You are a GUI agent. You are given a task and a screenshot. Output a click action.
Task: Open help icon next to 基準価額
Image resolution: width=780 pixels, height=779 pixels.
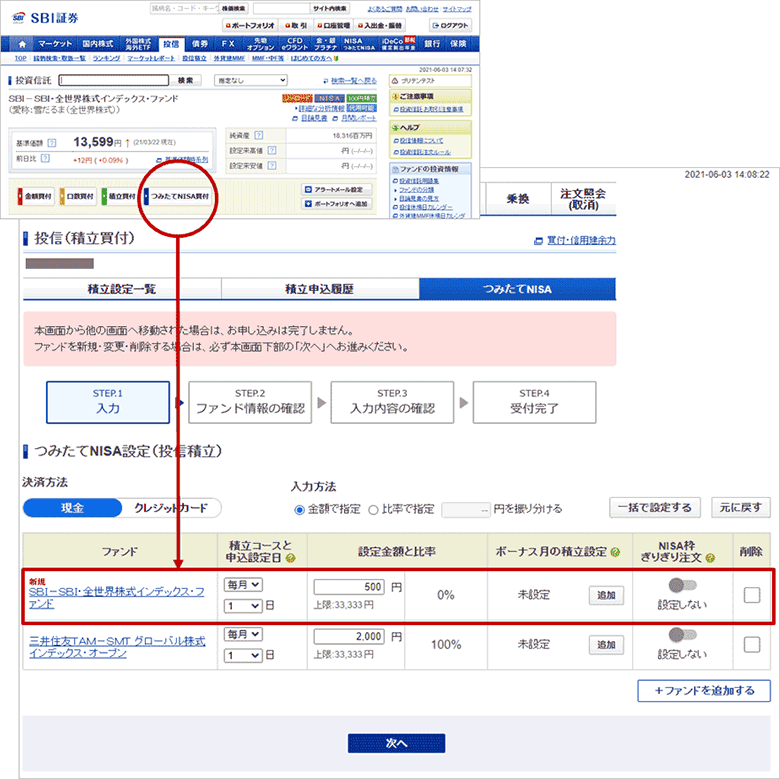52,143
